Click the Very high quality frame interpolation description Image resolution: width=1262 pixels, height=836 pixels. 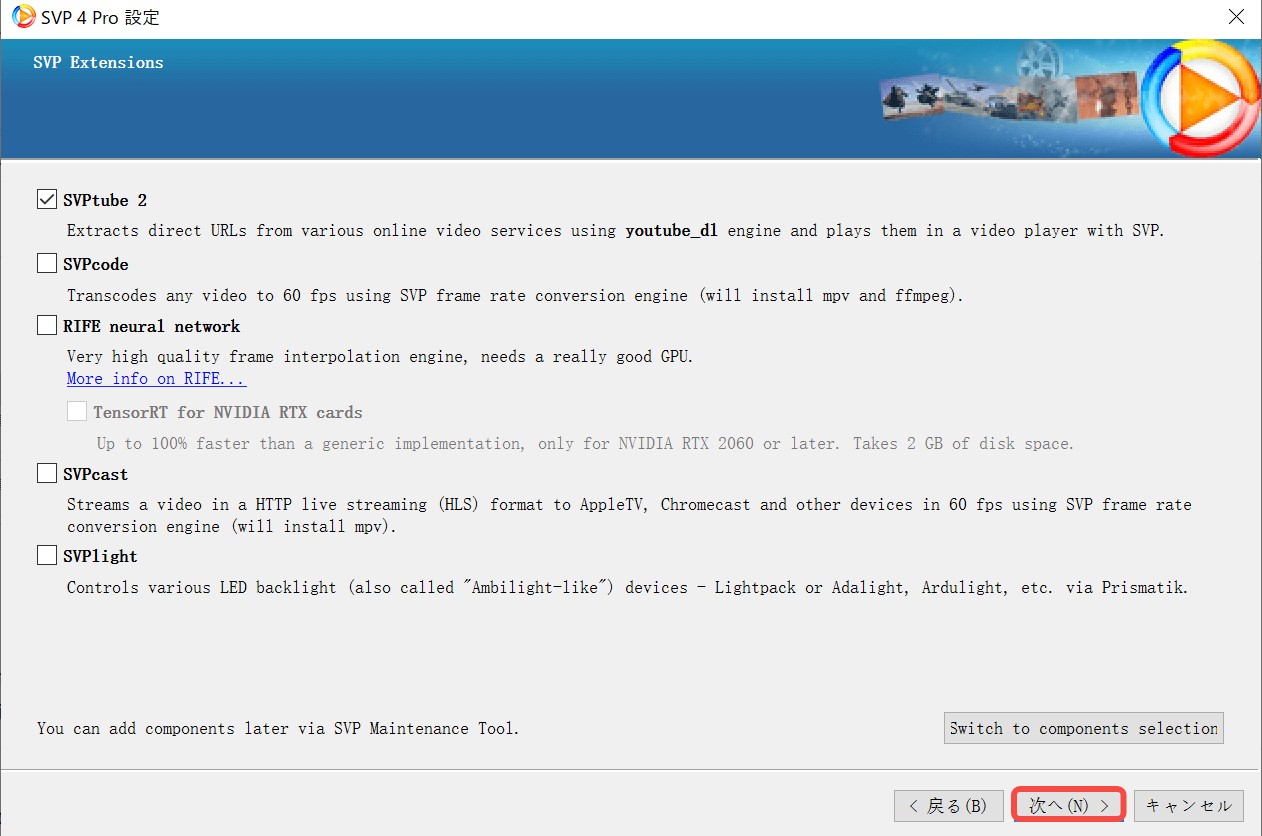[380, 357]
